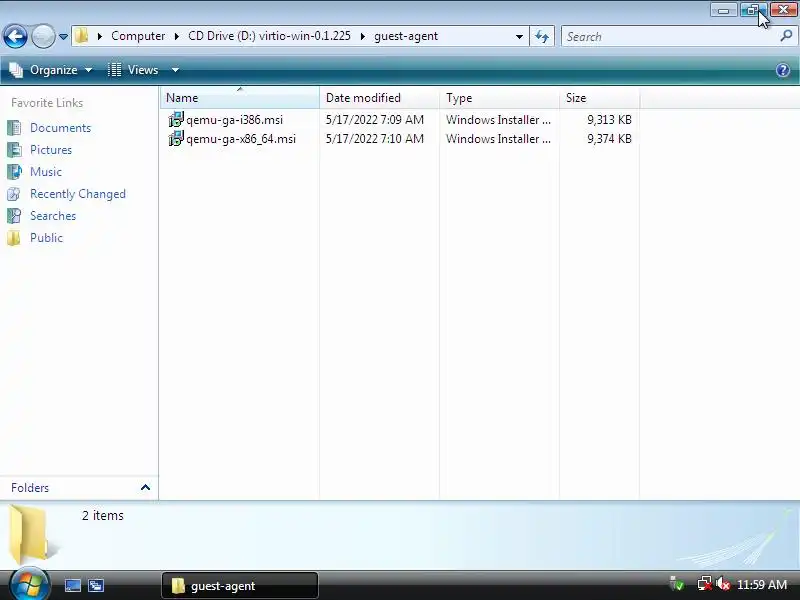800x600 pixels.
Task: Click the grayed Forward navigation button
Action: [x=43, y=36]
